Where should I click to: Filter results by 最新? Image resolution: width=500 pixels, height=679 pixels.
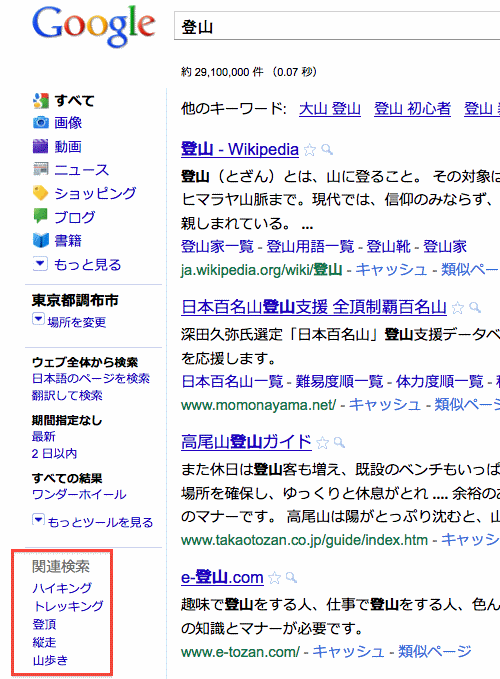pyautogui.click(x=44, y=436)
